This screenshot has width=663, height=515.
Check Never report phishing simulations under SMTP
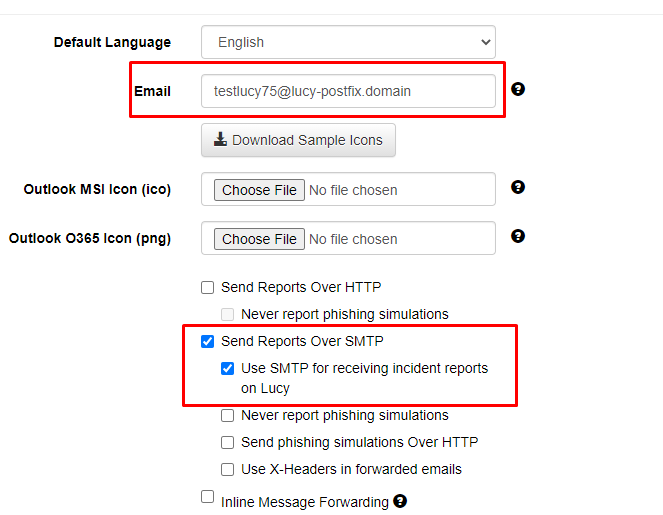tap(227, 416)
